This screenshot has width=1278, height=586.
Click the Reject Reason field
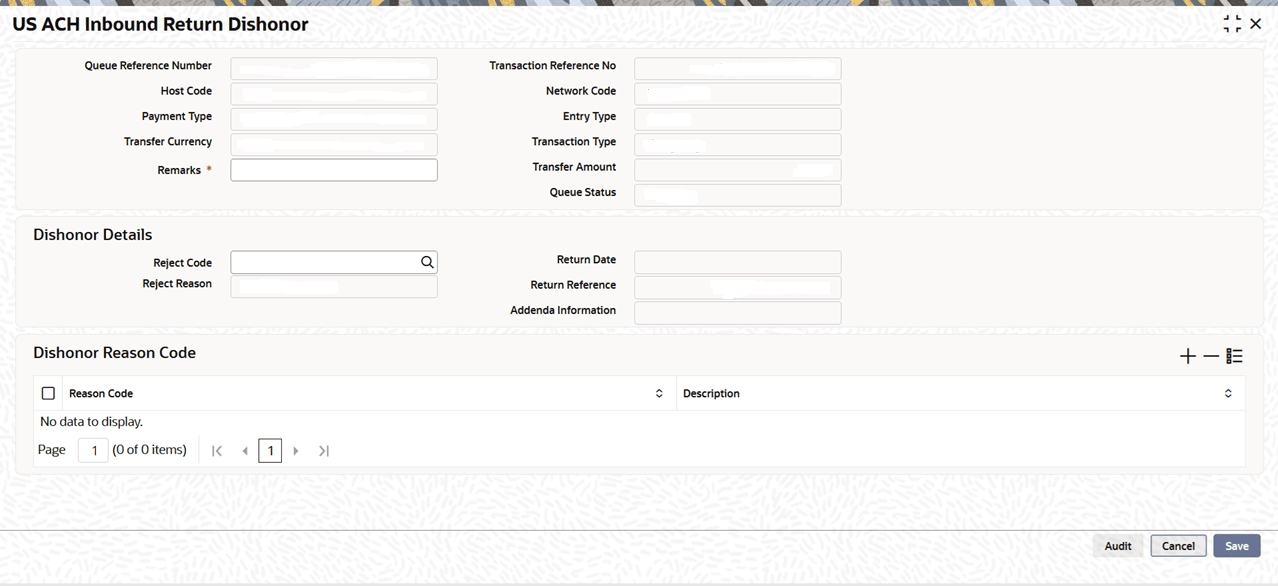click(x=334, y=287)
